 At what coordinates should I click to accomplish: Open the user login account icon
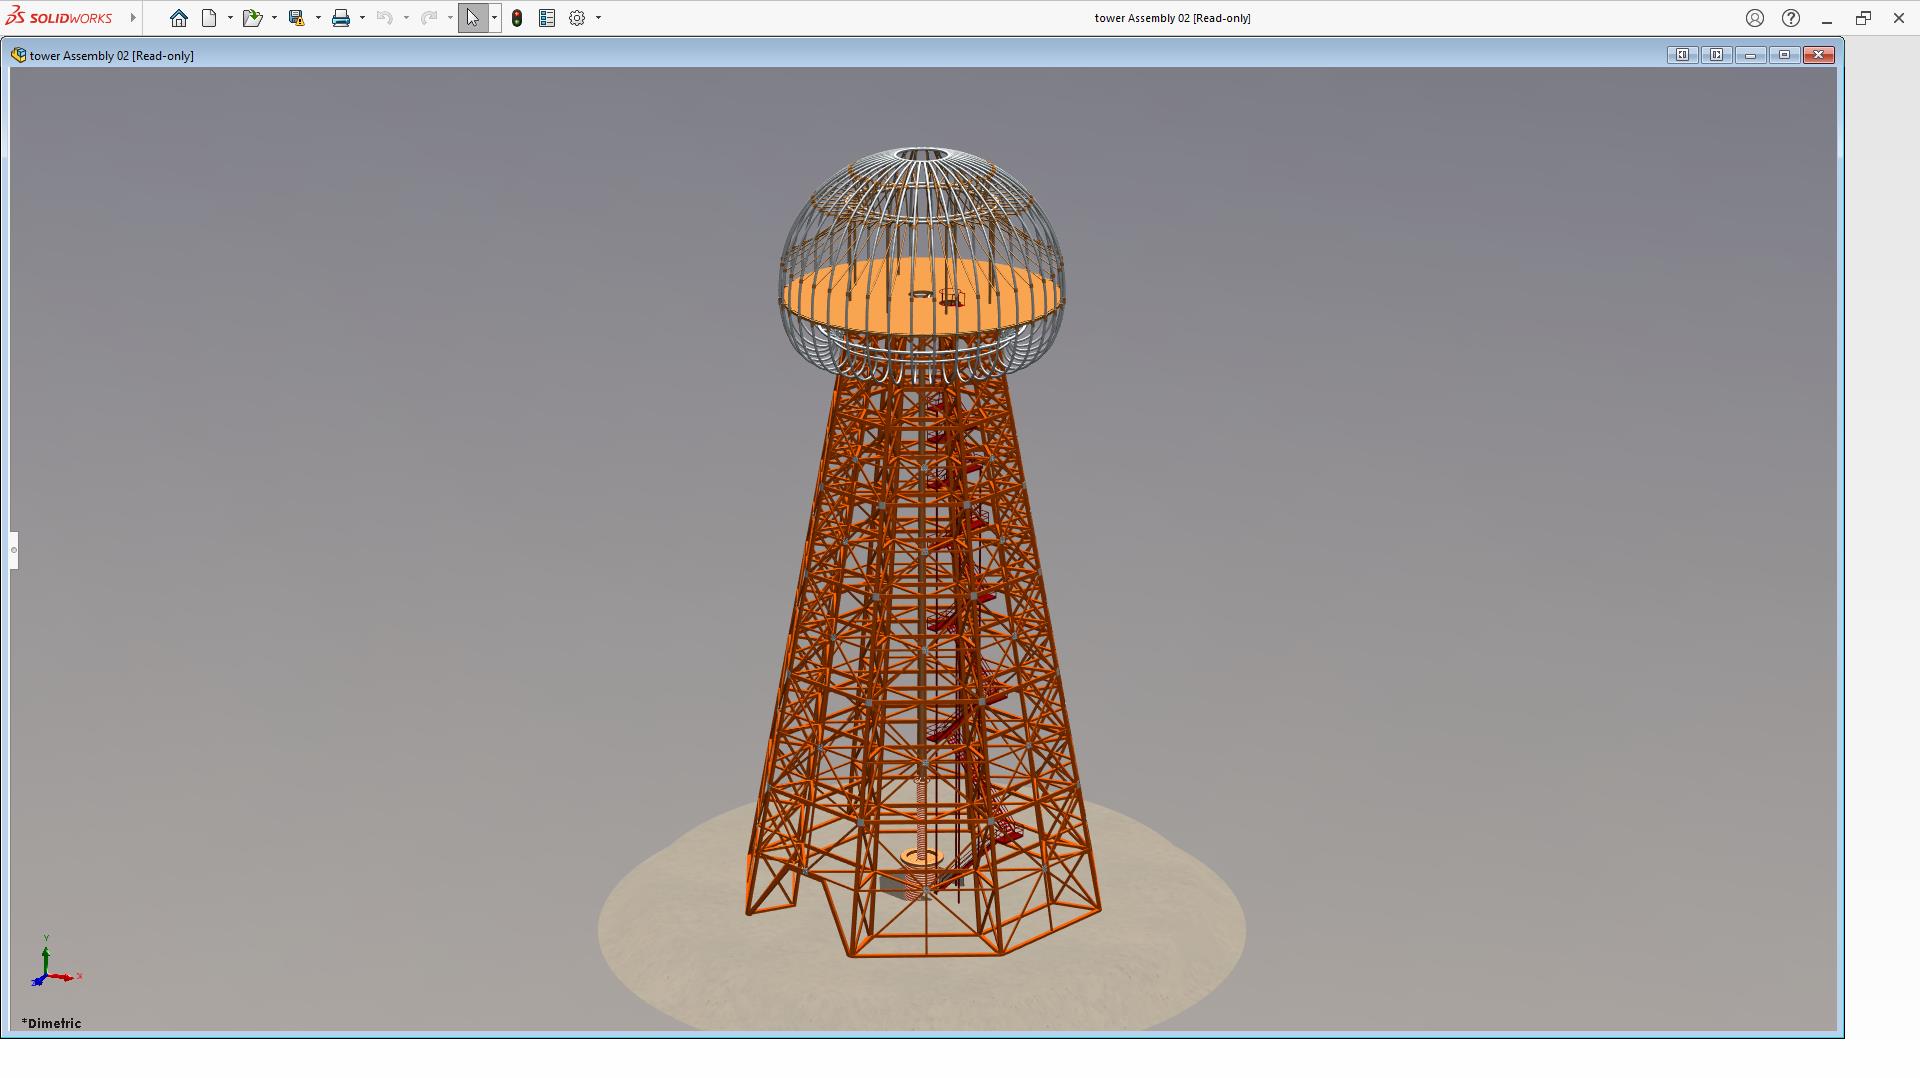(x=1755, y=18)
